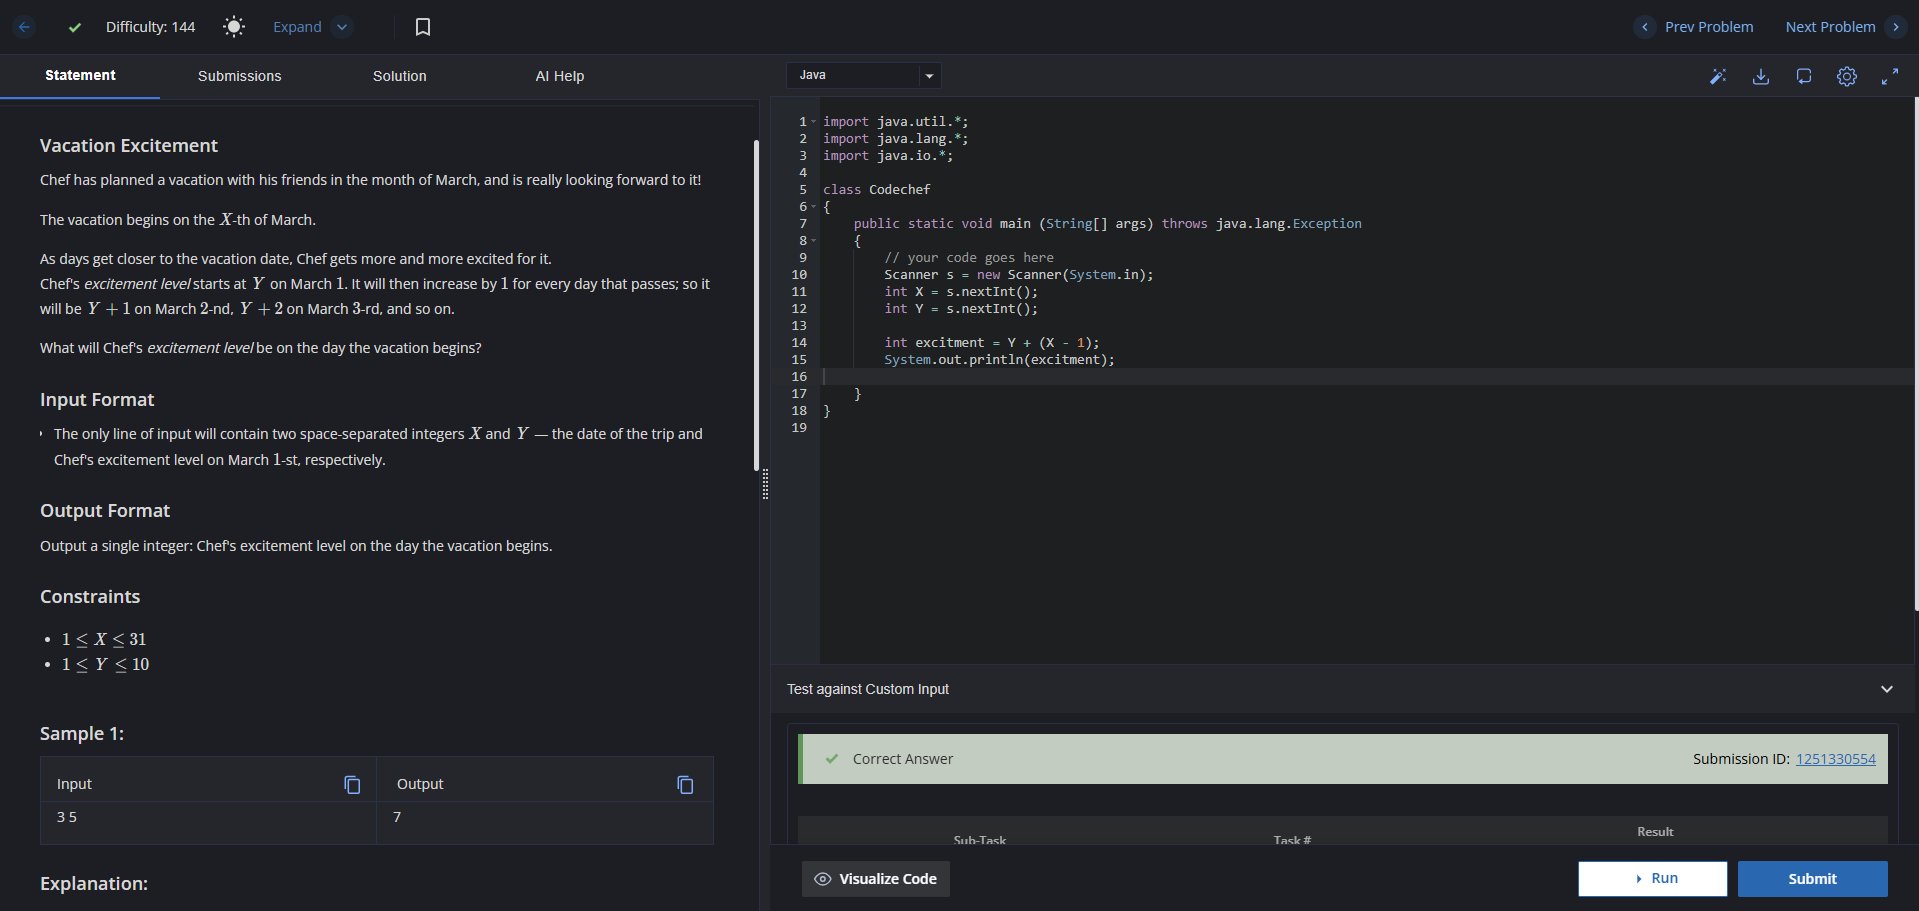Open the Expand dropdown chevron
This screenshot has width=1919, height=911.
[x=342, y=27]
